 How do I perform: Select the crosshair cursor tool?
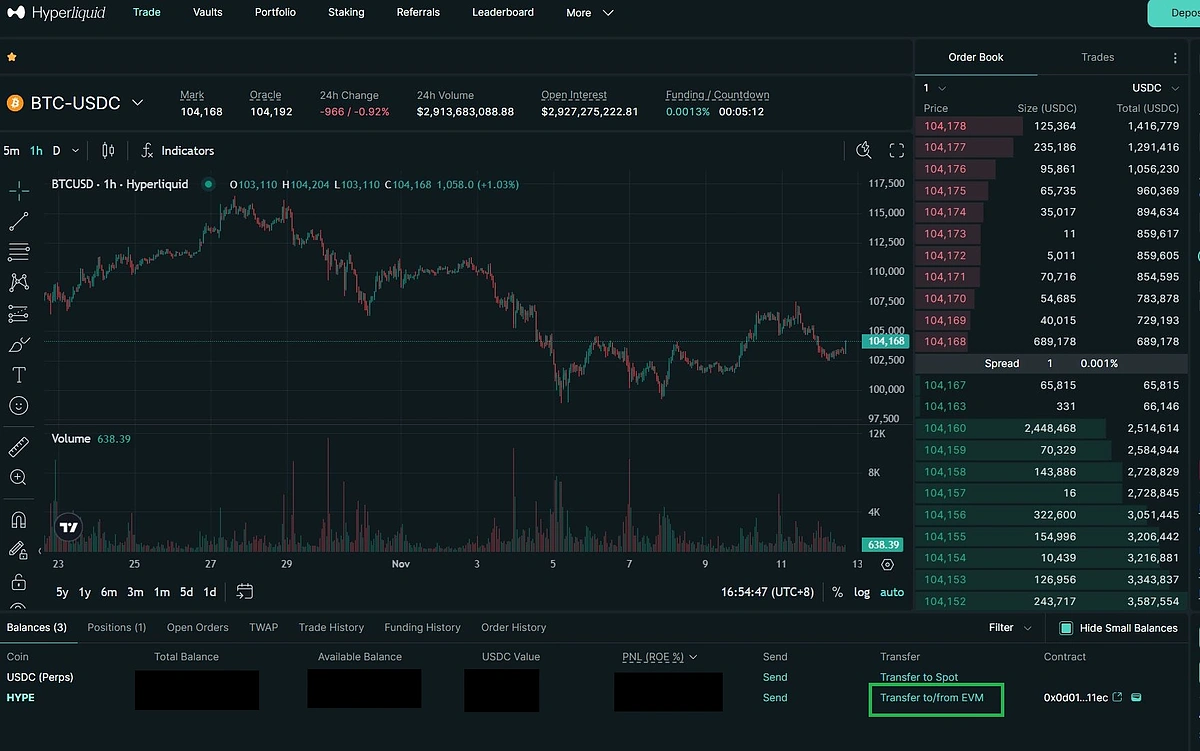(19, 190)
